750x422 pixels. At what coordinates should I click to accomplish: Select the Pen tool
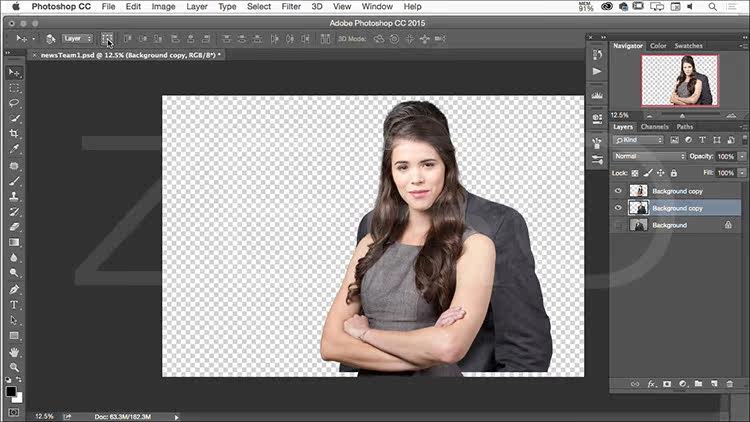[x=14, y=289]
